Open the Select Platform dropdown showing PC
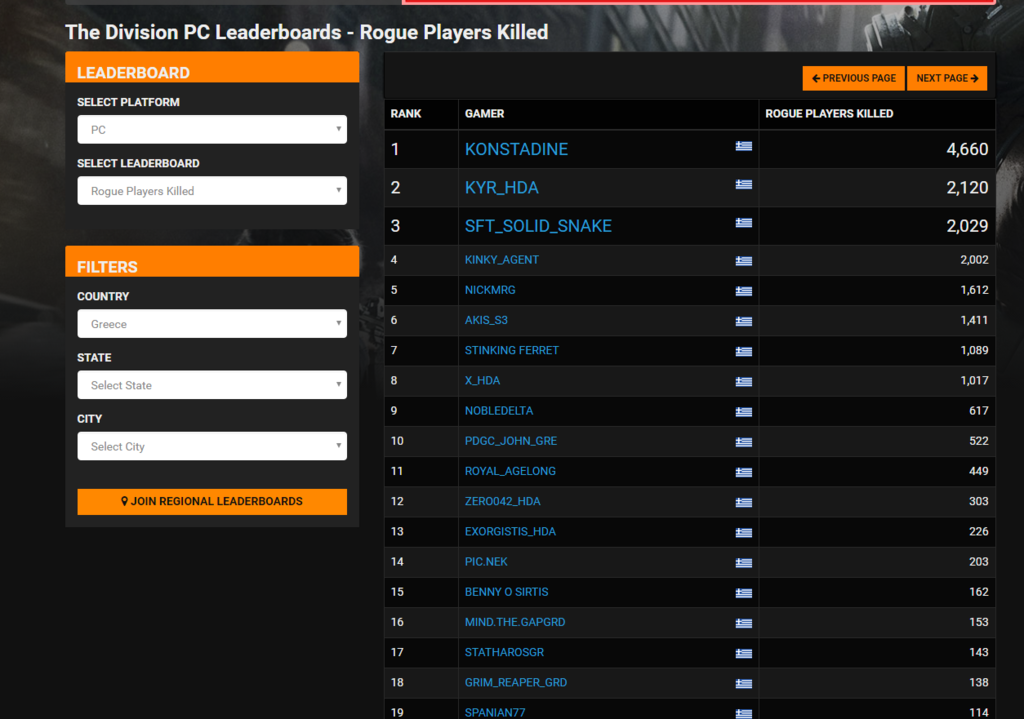Screen dimensions: 1024x719 pos(212,130)
